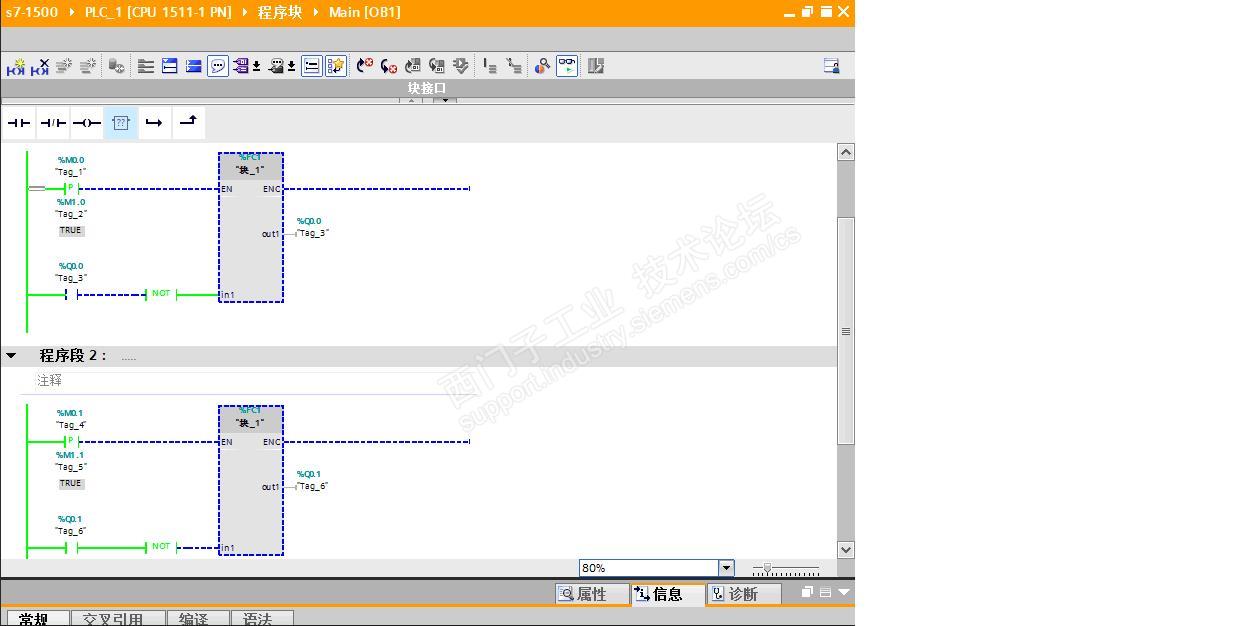Image resolution: width=1239 pixels, height=626 pixels.
Task: Toggle network comments display icon
Action: pos(312,66)
